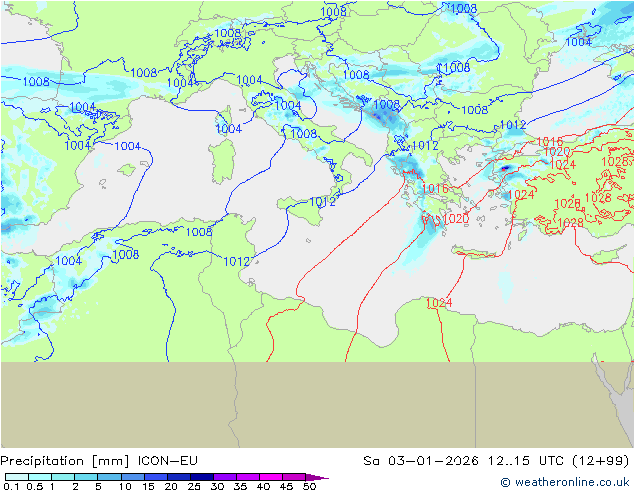634x490 pixels.
Task: Click the 10–15 mm blue legend swatch
Action: (x=132, y=477)
